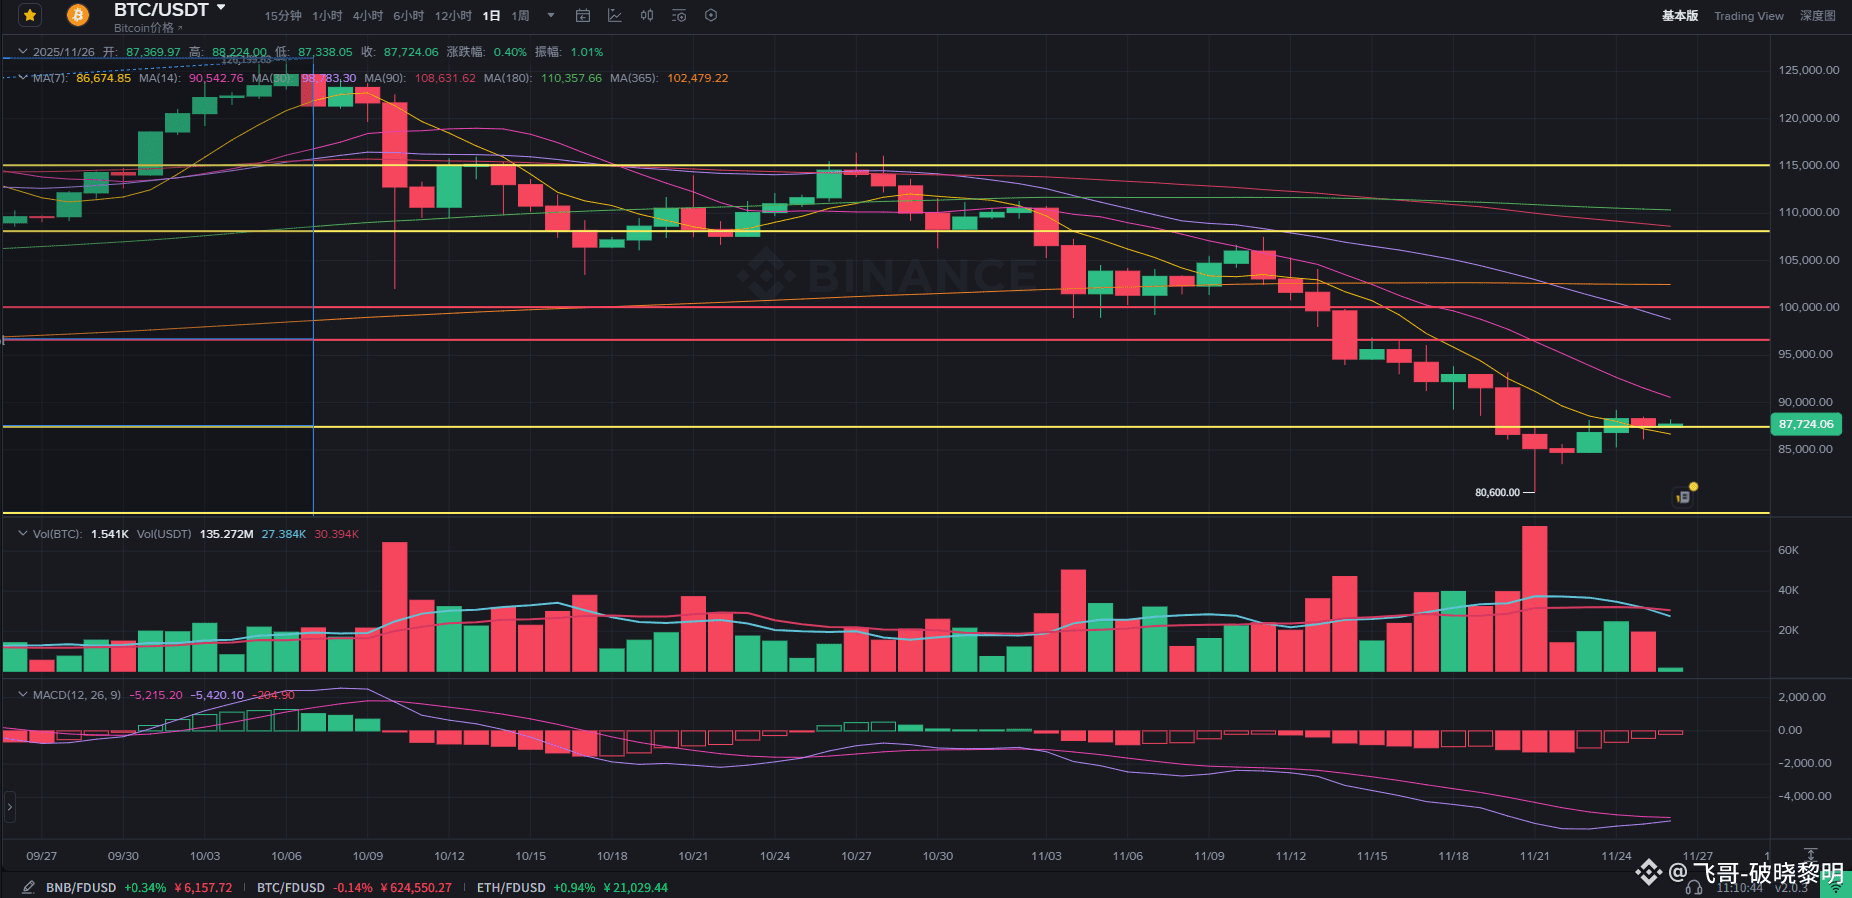Switch to 基本版 chart view
The height and width of the screenshot is (898, 1852).
(x=1680, y=16)
